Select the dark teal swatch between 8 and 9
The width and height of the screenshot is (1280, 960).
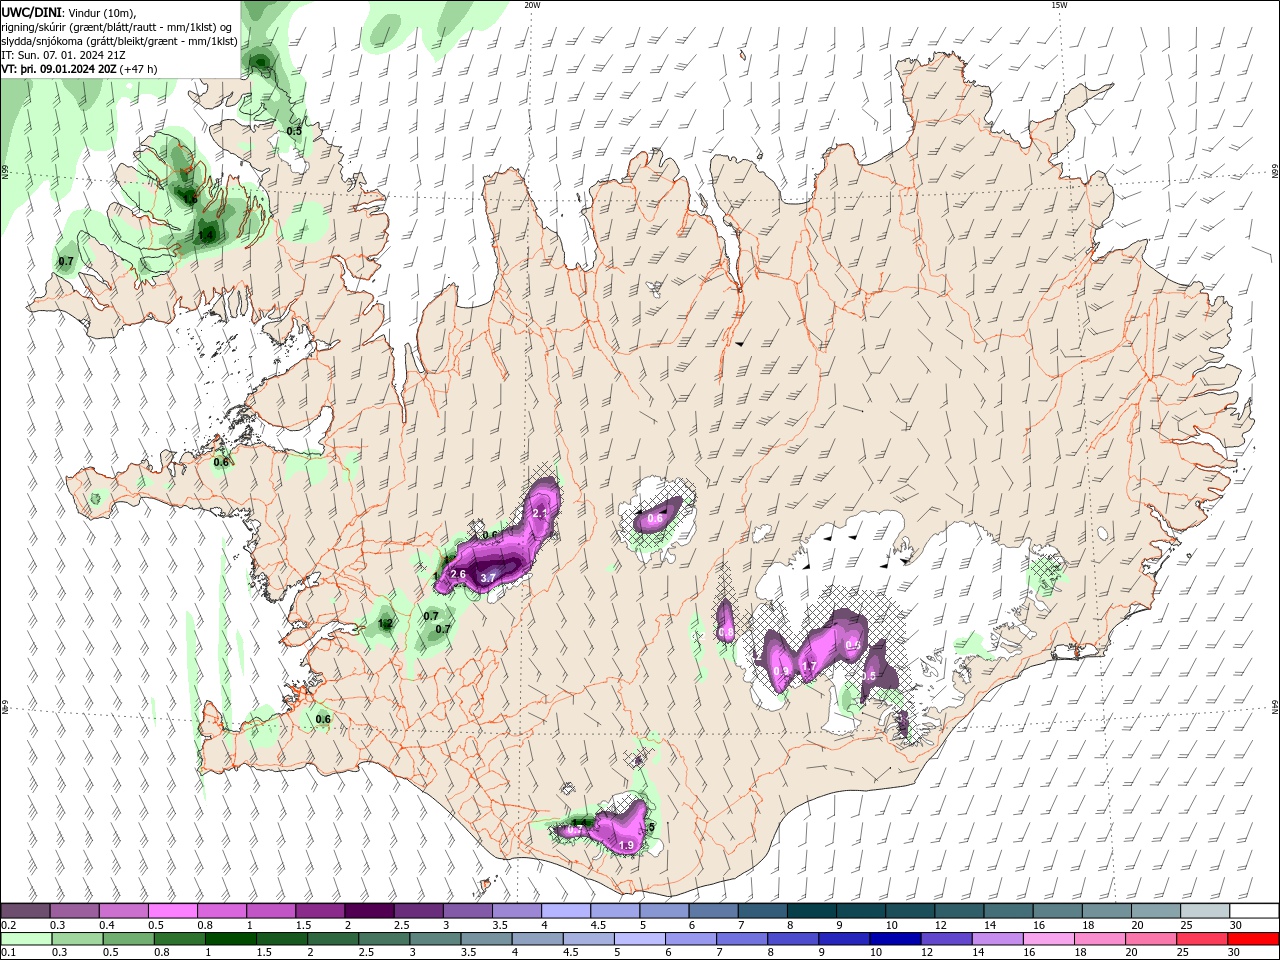812,911
